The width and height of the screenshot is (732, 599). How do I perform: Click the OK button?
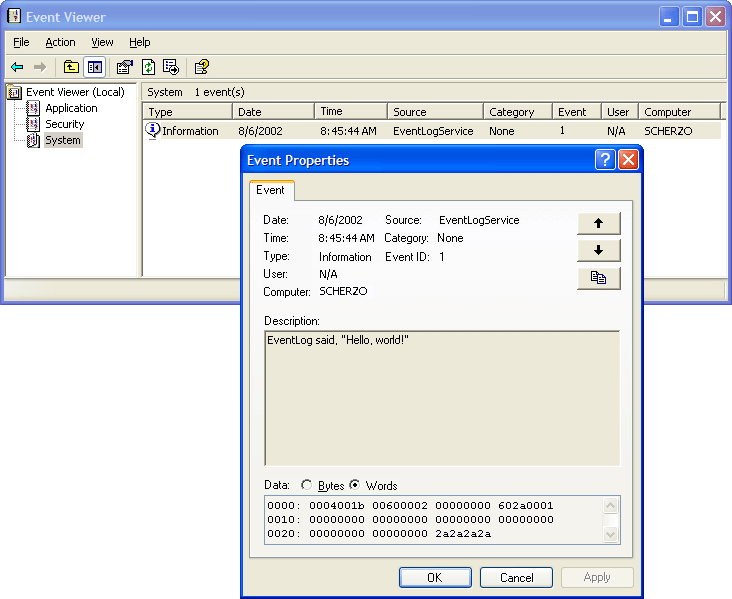(434, 577)
